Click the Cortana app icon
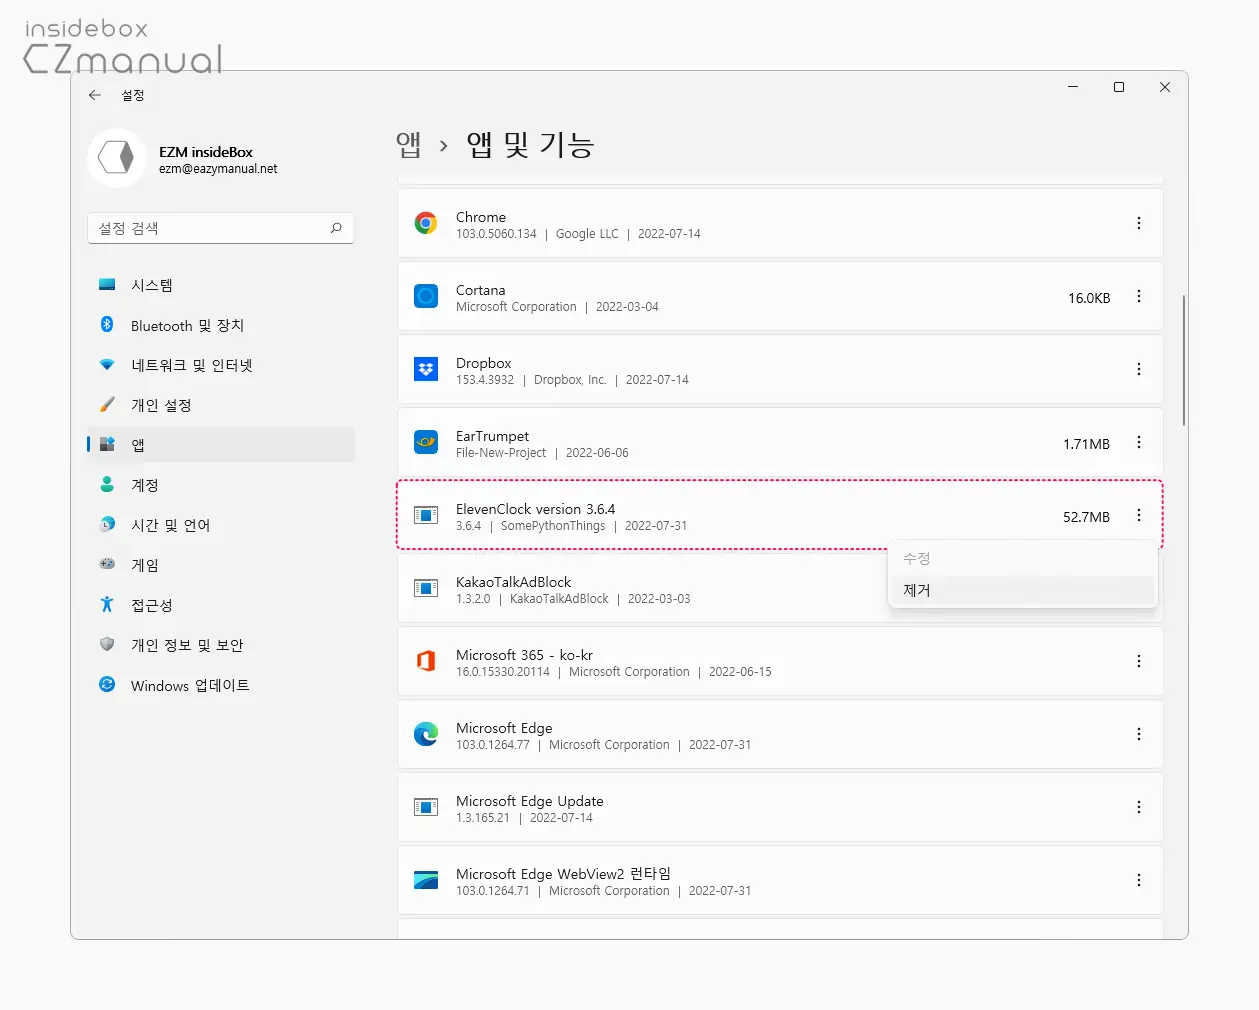The image size is (1259, 1010). pyautogui.click(x=426, y=297)
